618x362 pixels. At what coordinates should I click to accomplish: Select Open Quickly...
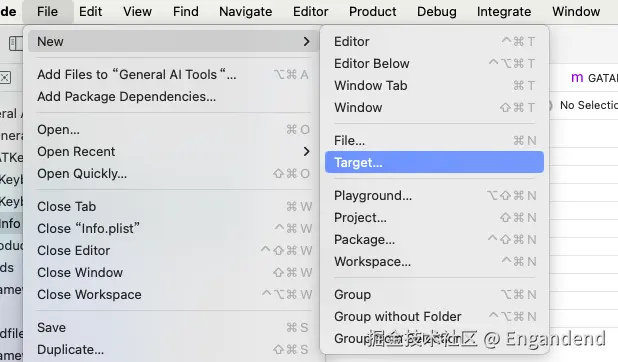(x=173, y=174)
